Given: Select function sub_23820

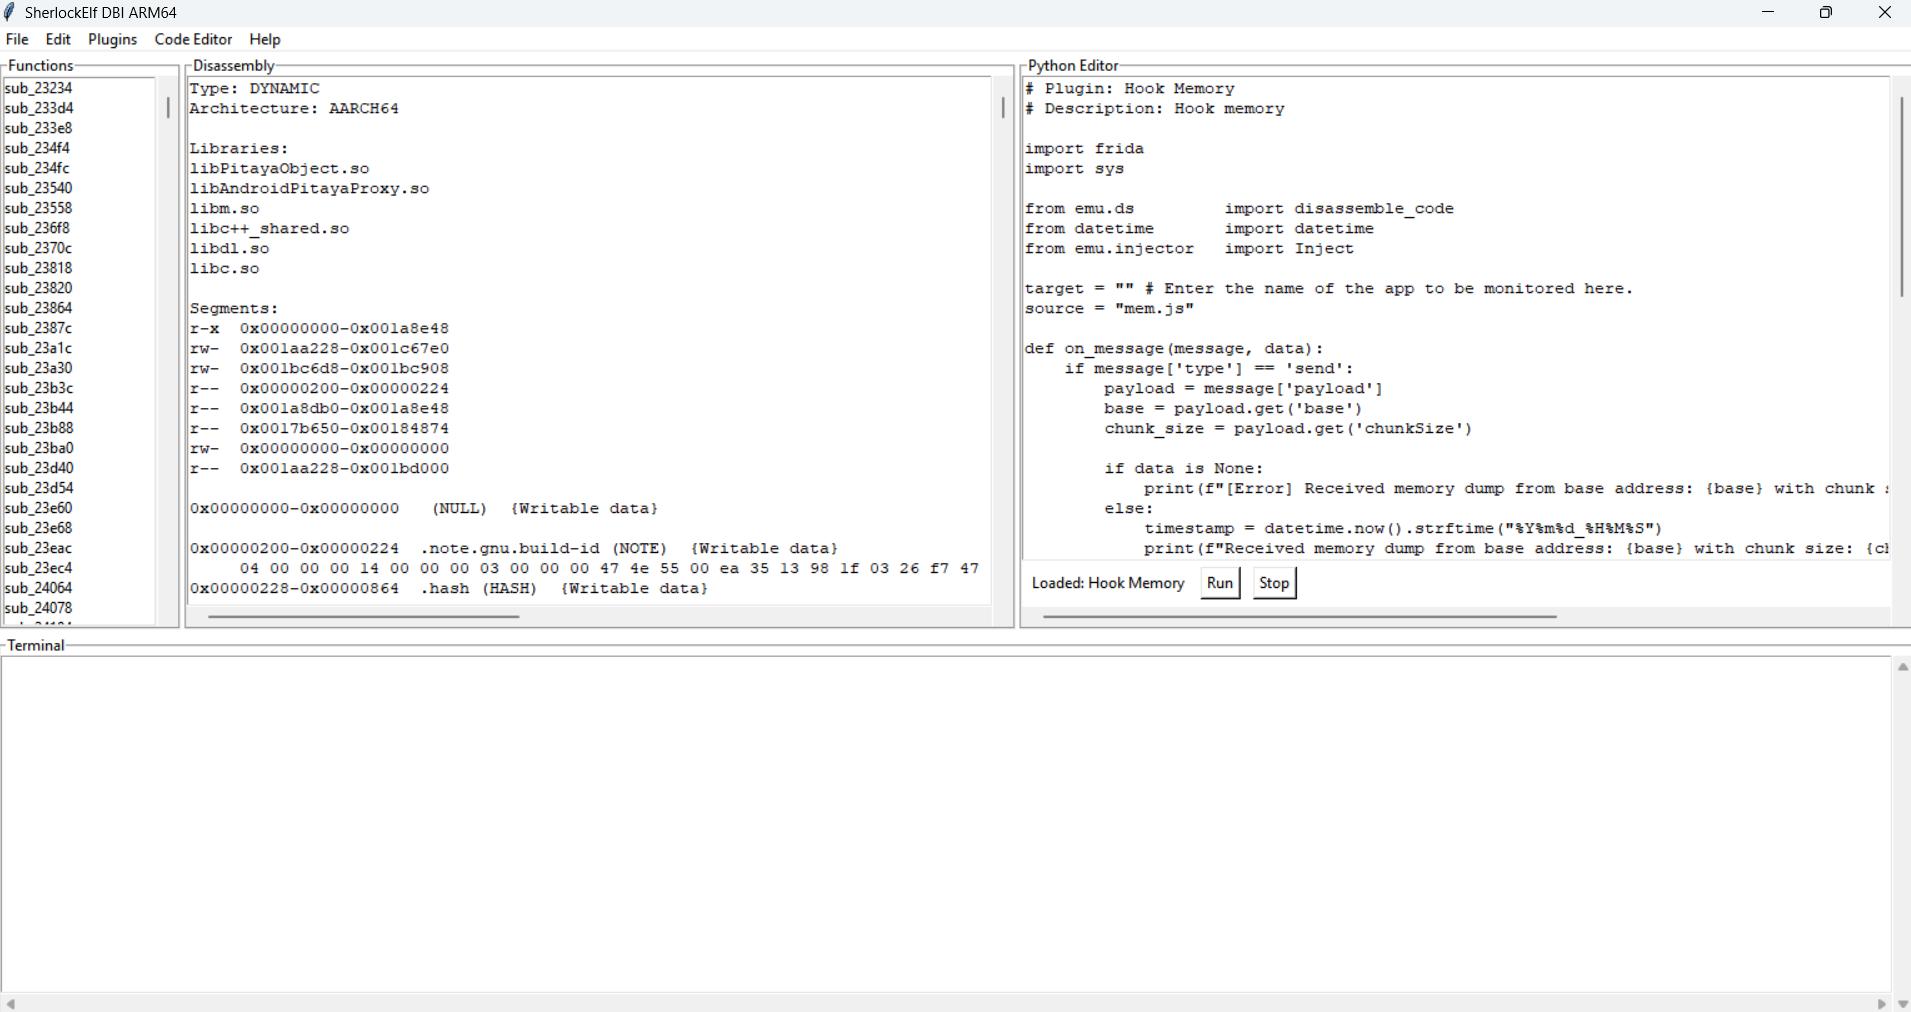Looking at the screenshot, I should click(x=38, y=288).
